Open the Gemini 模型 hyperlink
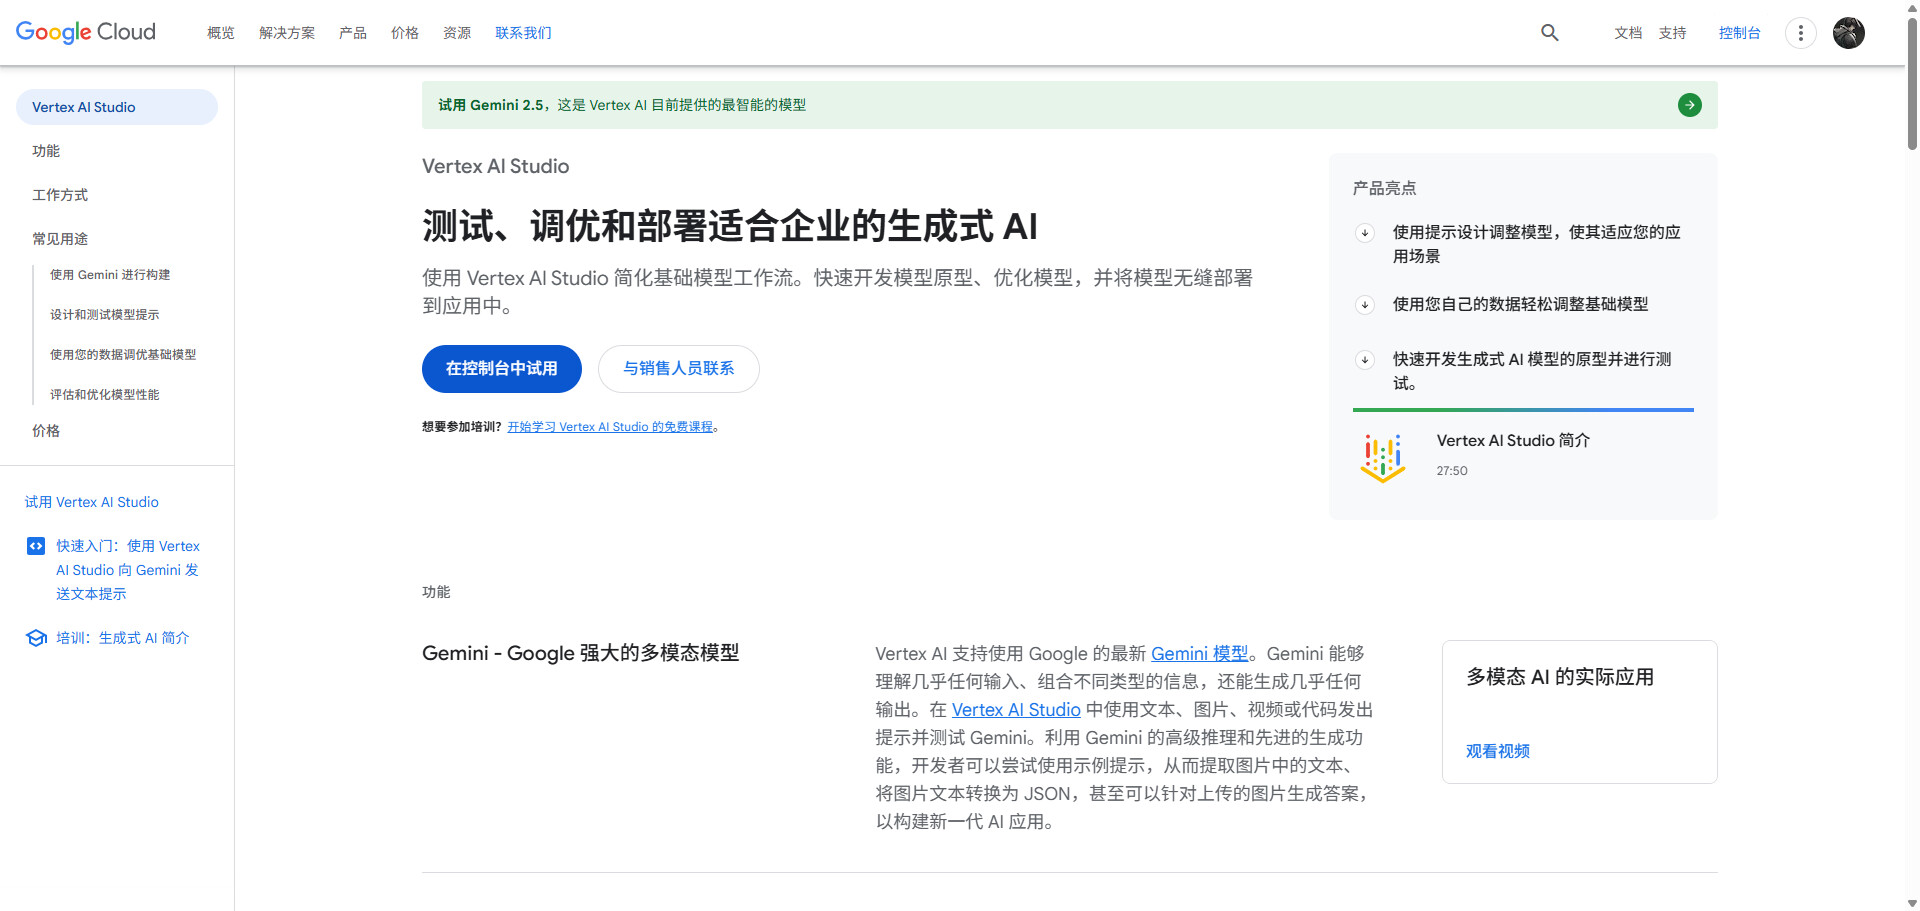 pyautogui.click(x=1199, y=653)
